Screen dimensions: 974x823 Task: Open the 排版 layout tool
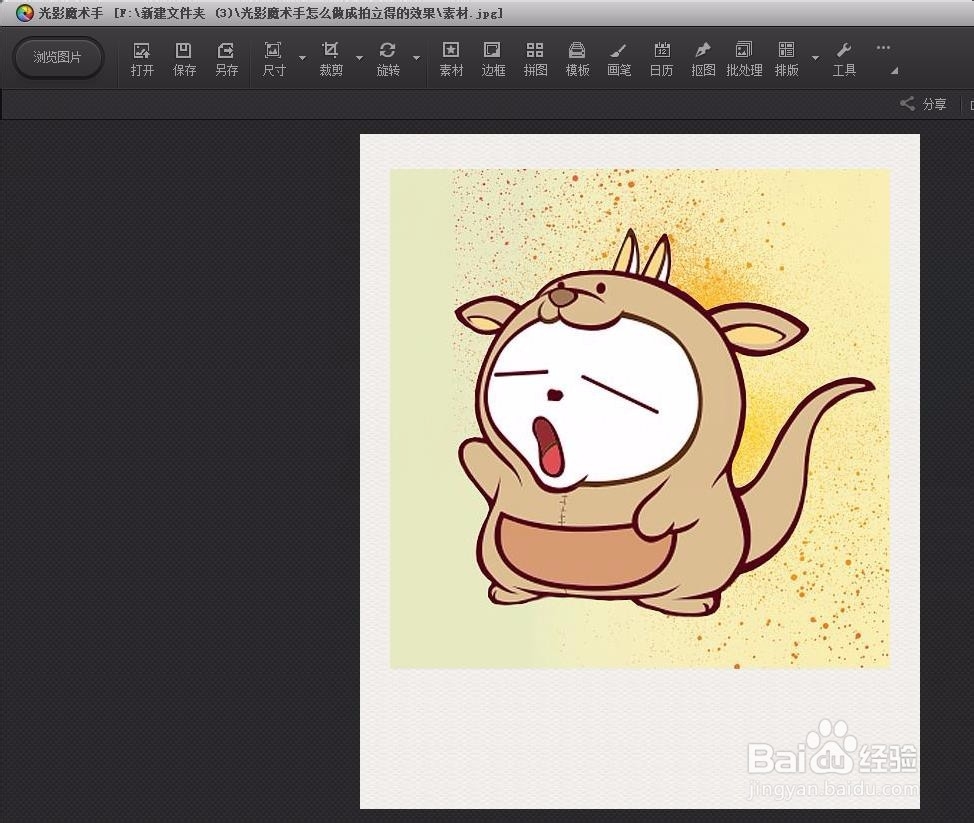click(x=786, y=59)
